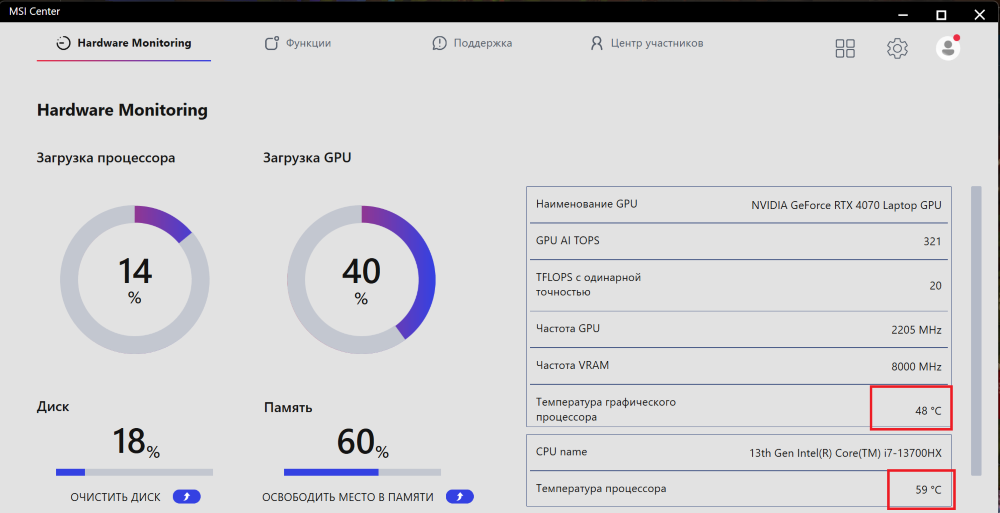Image resolution: width=1000 pixels, height=513 pixels.
Task: Click the 59 °C CPU temperature value
Action: point(928,490)
